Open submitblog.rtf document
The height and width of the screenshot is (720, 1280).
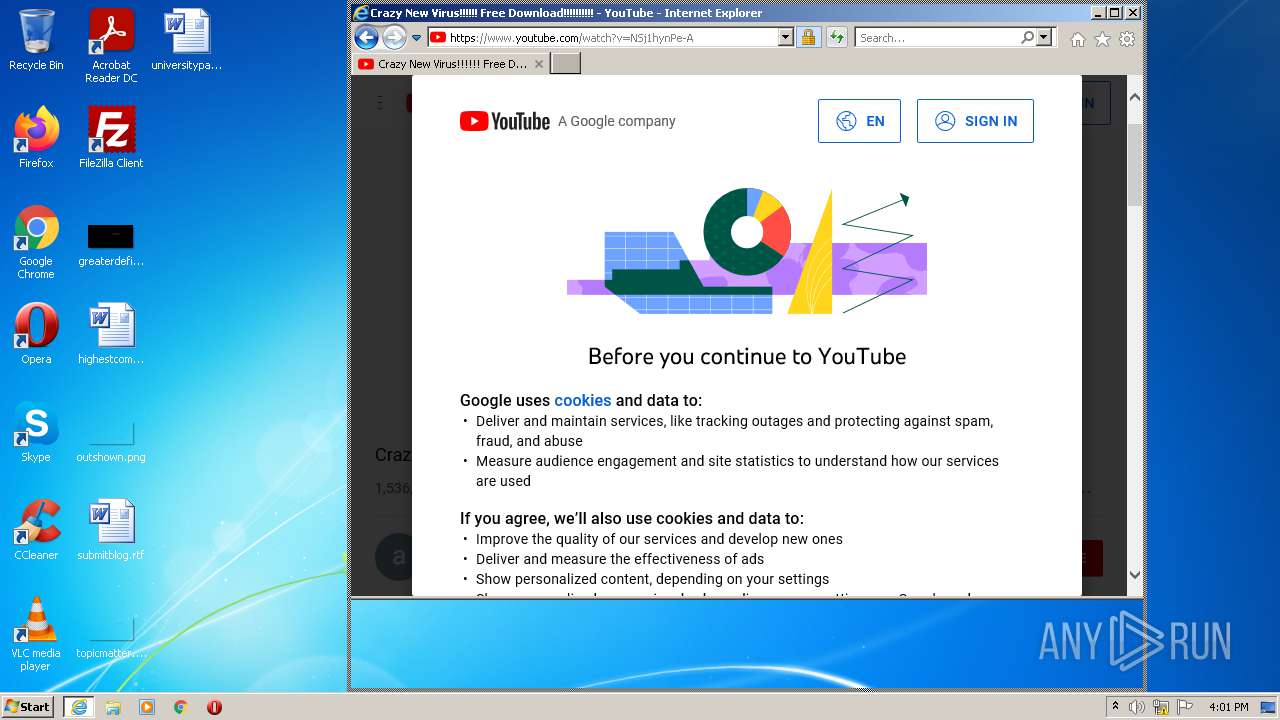tap(111, 530)
